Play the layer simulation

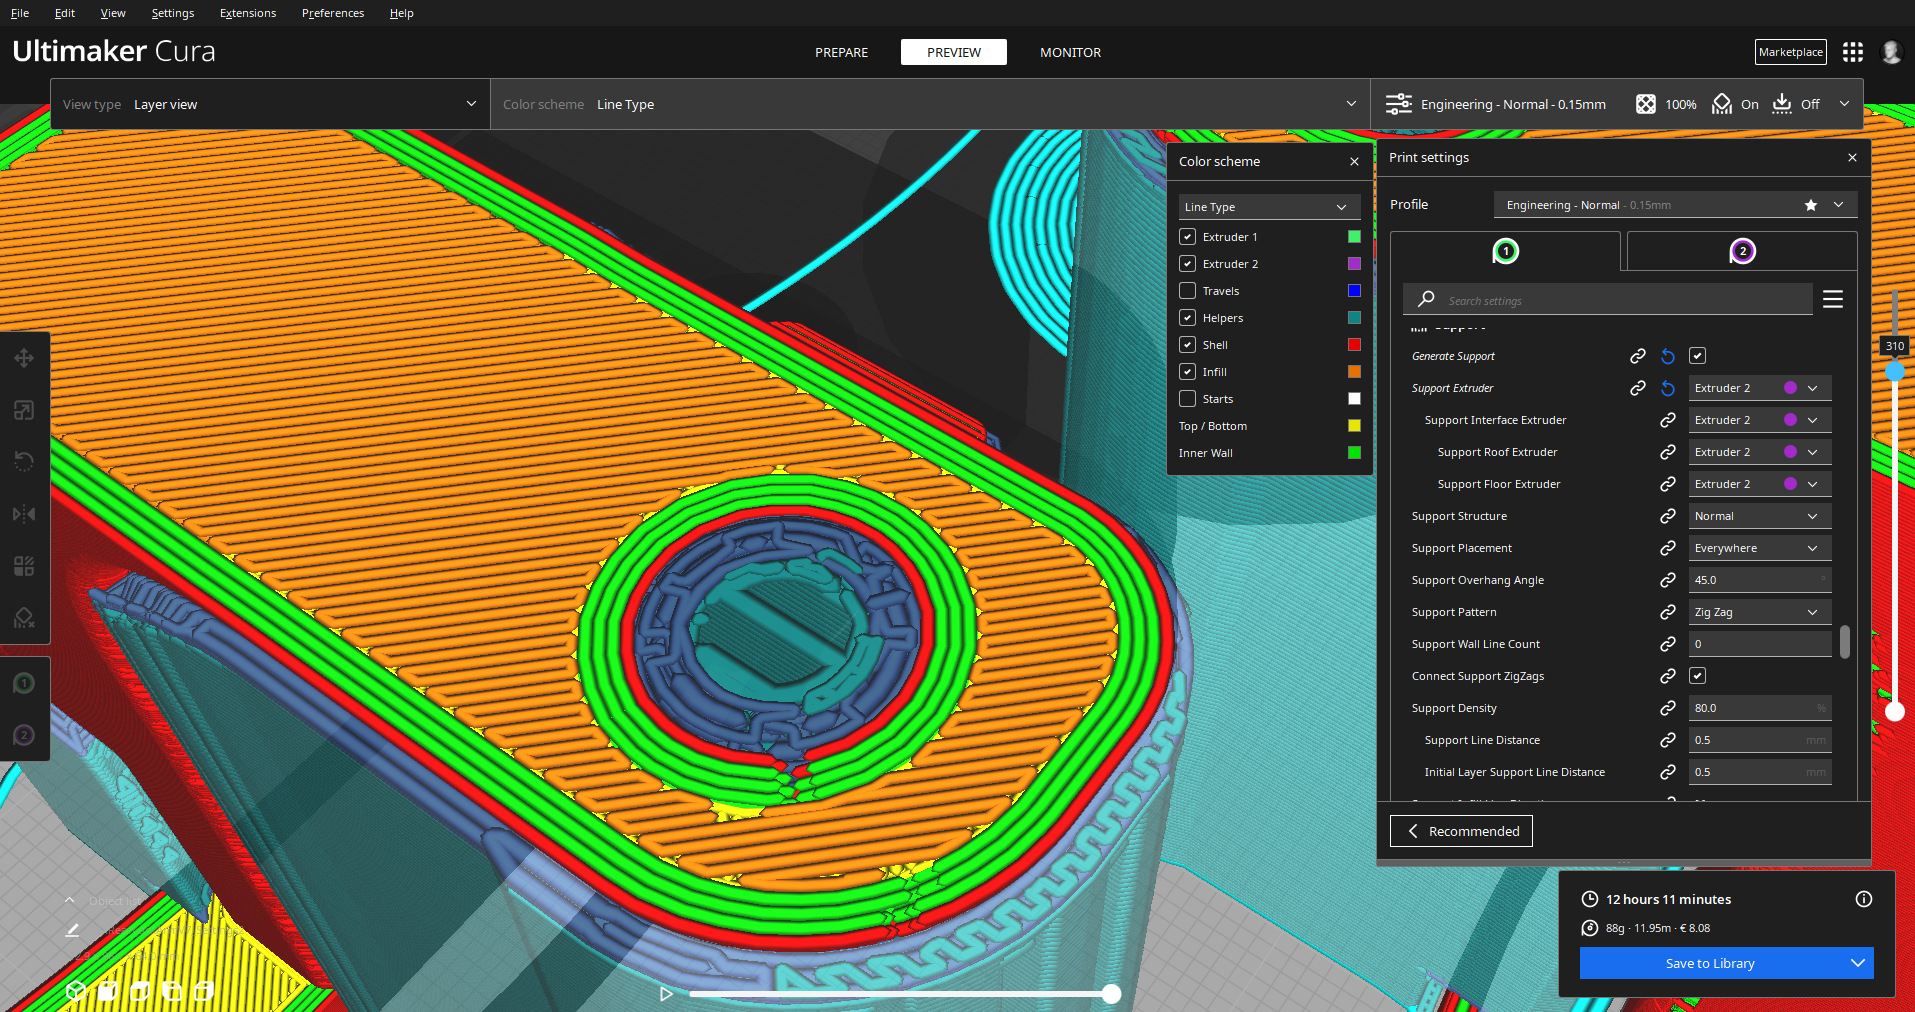pyautogui.click(x=666, y=994)
